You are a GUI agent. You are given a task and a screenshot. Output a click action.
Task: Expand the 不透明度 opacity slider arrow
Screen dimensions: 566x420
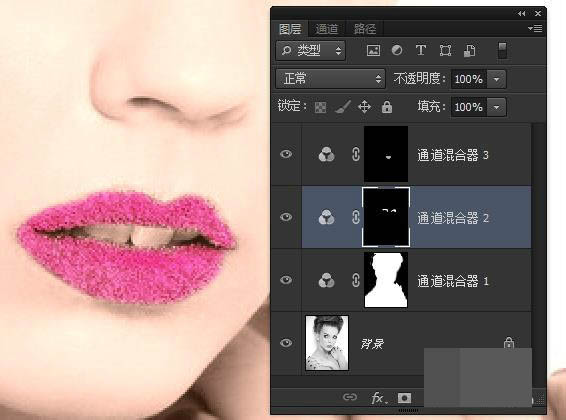click(496, 79)
